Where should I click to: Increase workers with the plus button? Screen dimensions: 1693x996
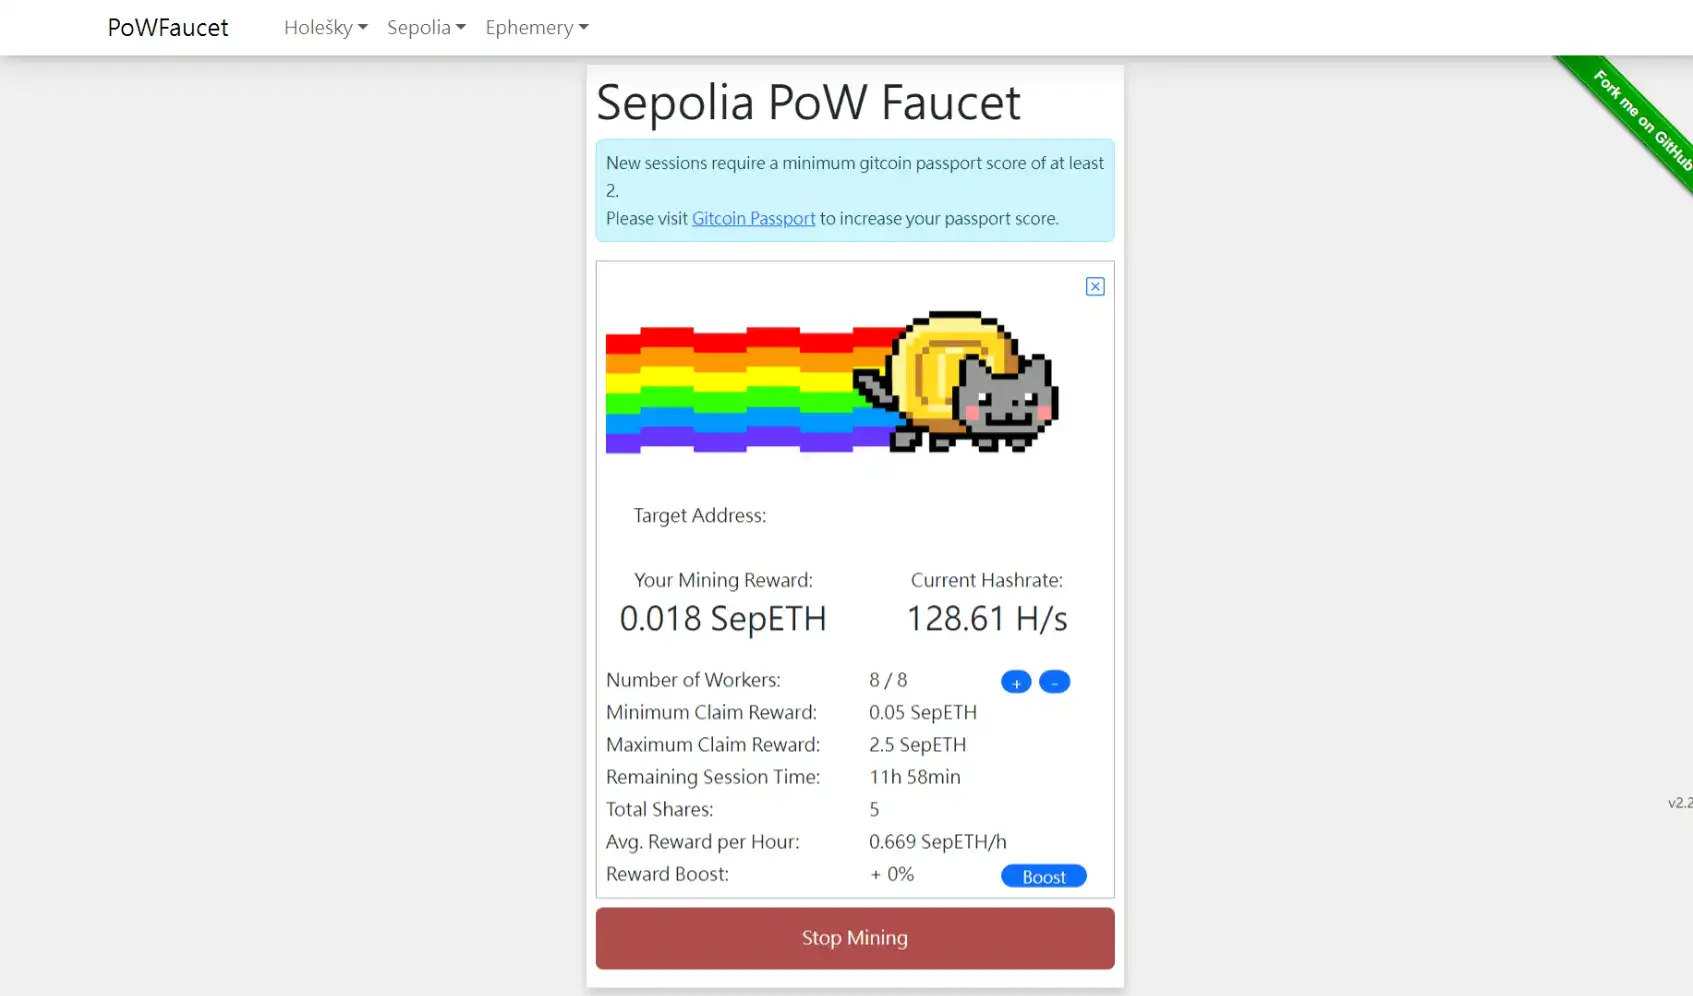click(x=1016, y=682)
